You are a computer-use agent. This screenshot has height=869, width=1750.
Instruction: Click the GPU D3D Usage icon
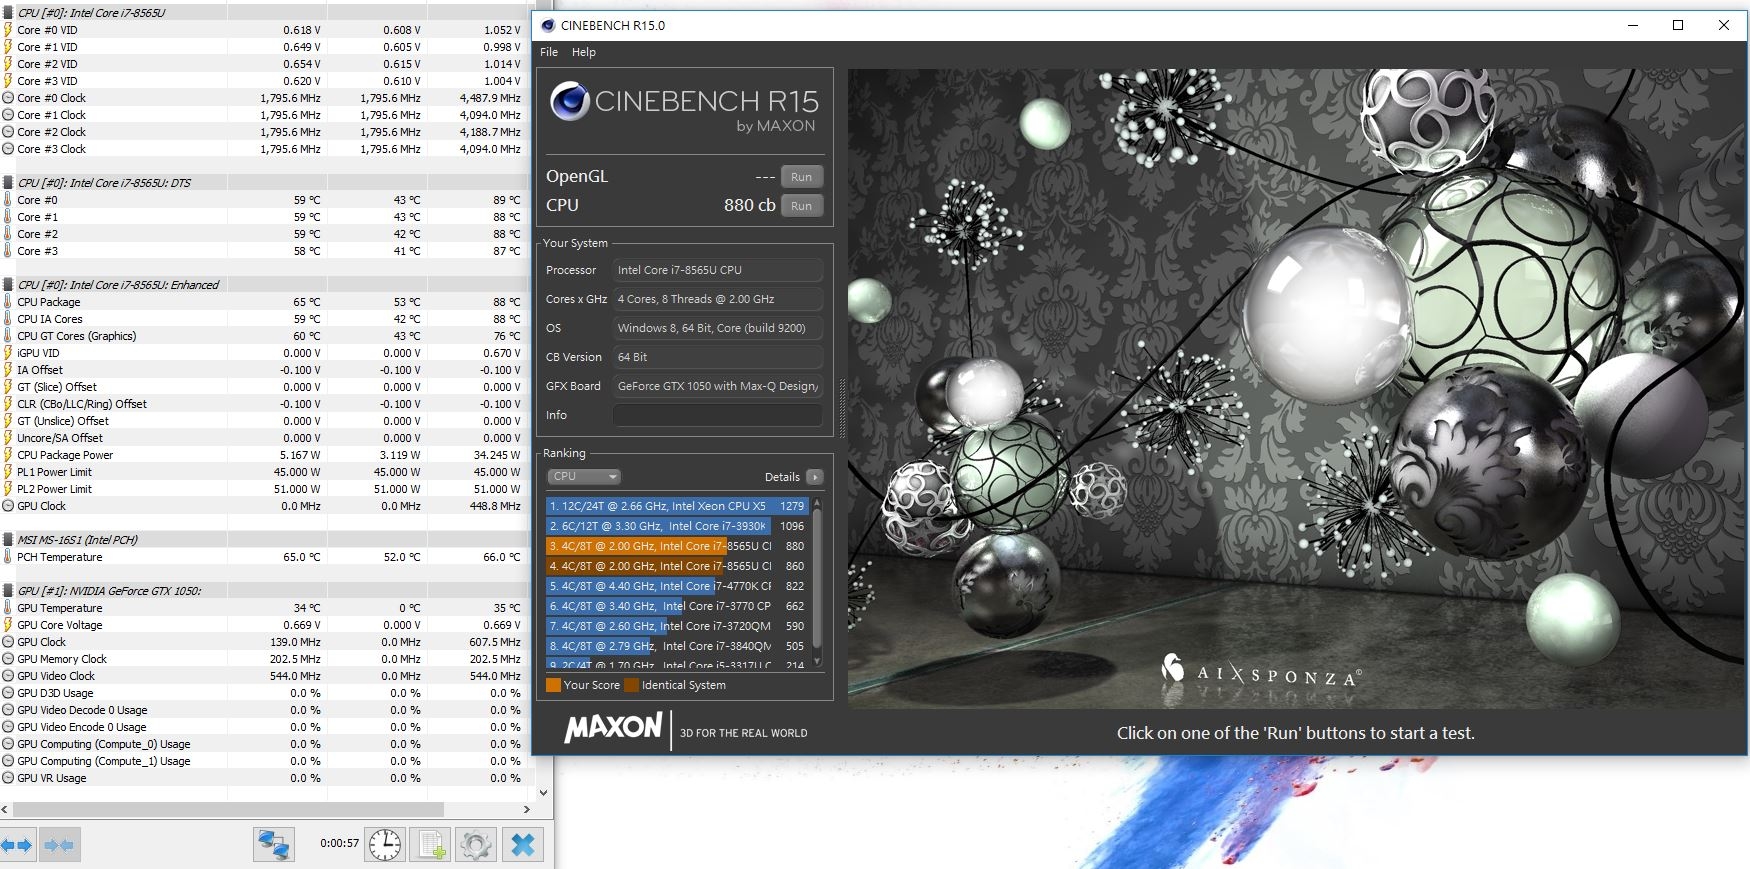(x=8, y=693)
